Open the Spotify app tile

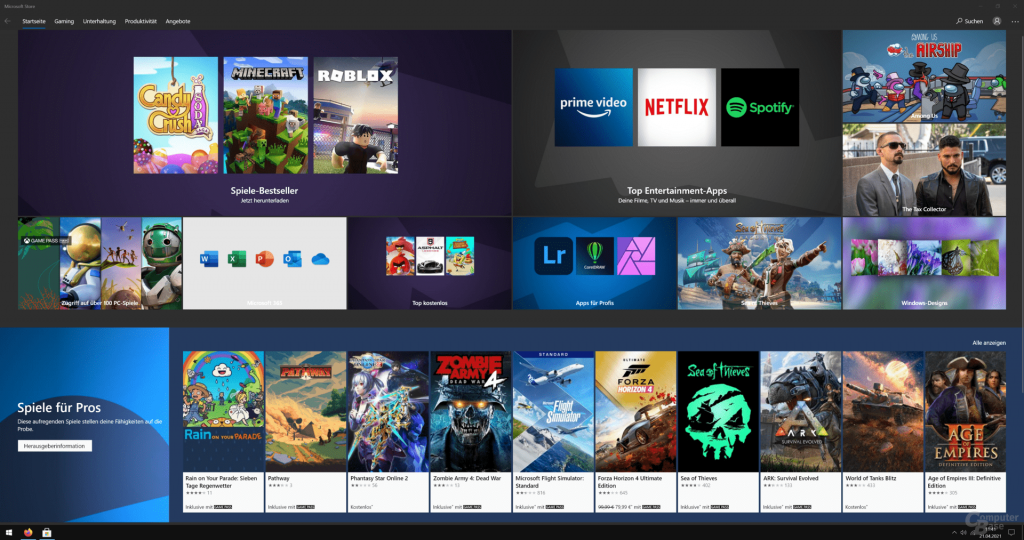point(760,107)
